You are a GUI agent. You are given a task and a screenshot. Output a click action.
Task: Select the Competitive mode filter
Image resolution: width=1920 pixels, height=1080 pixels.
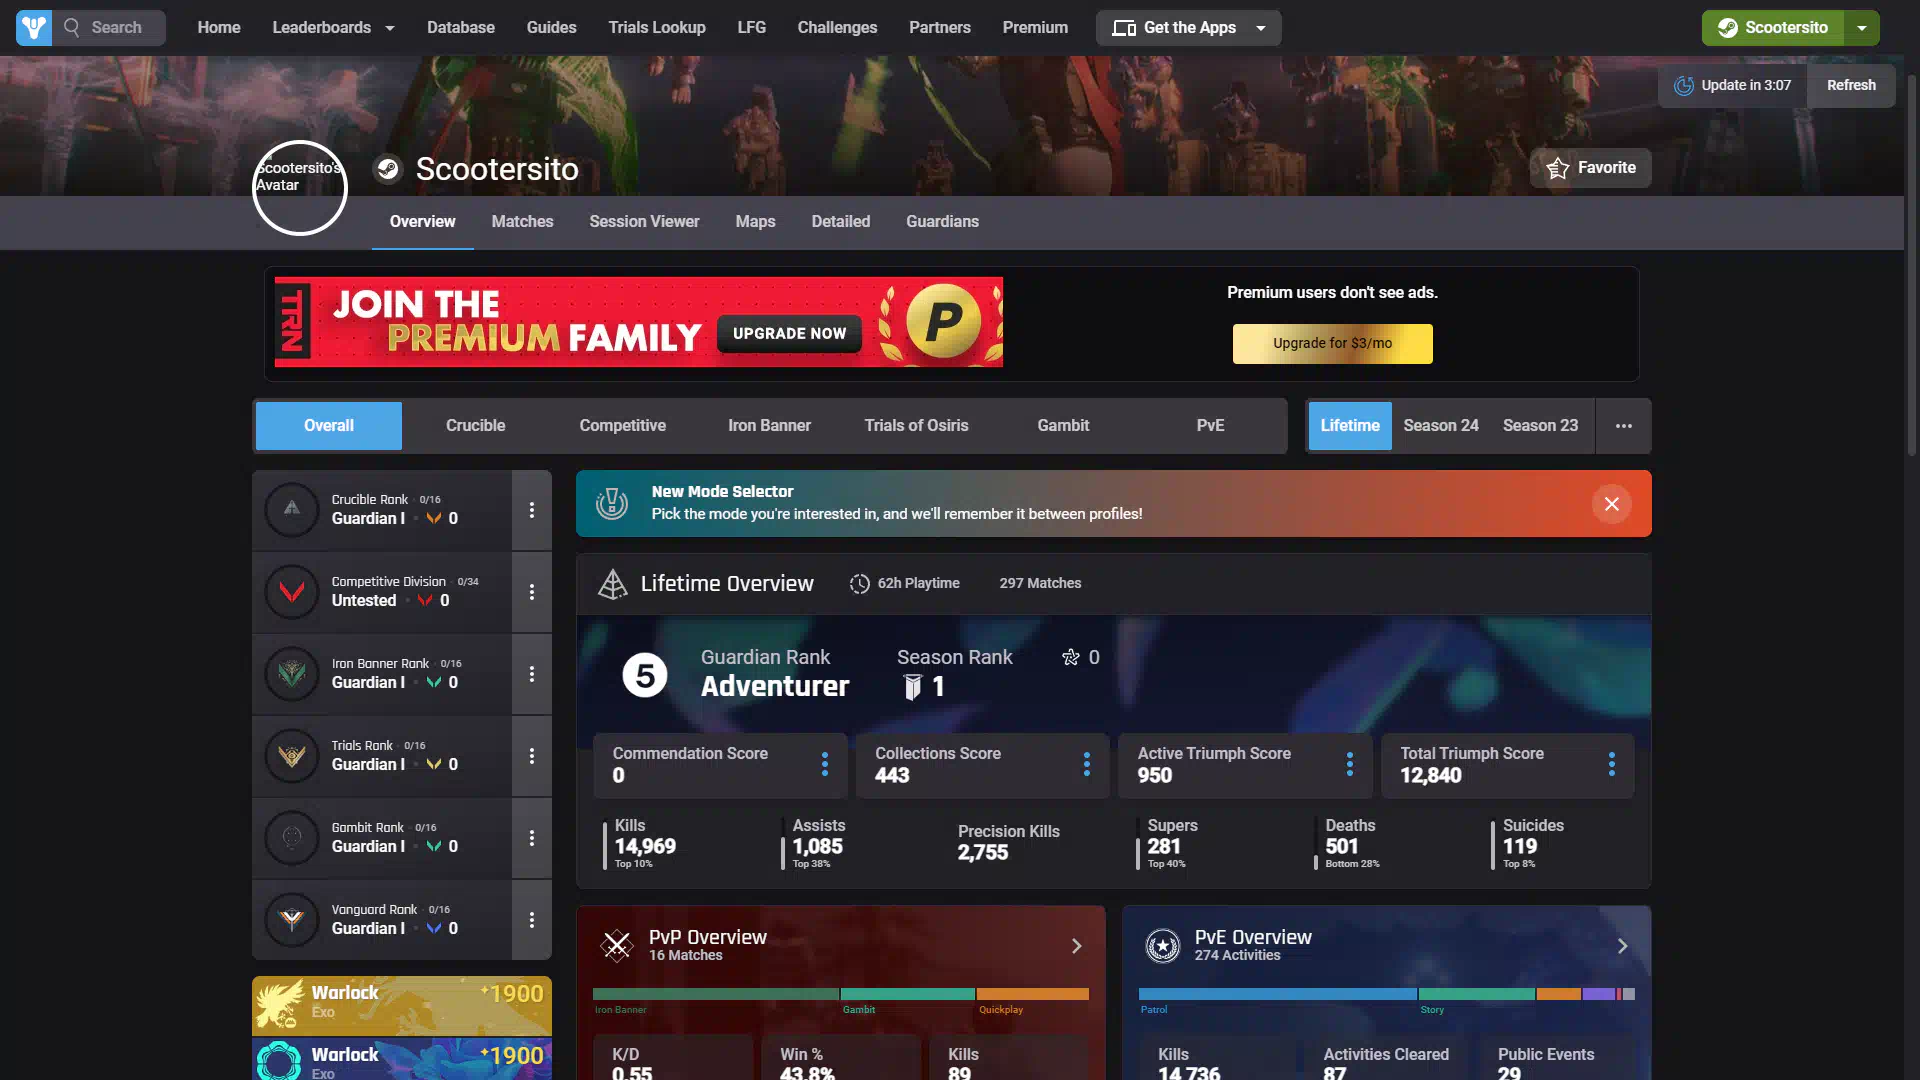click(623, 426)
